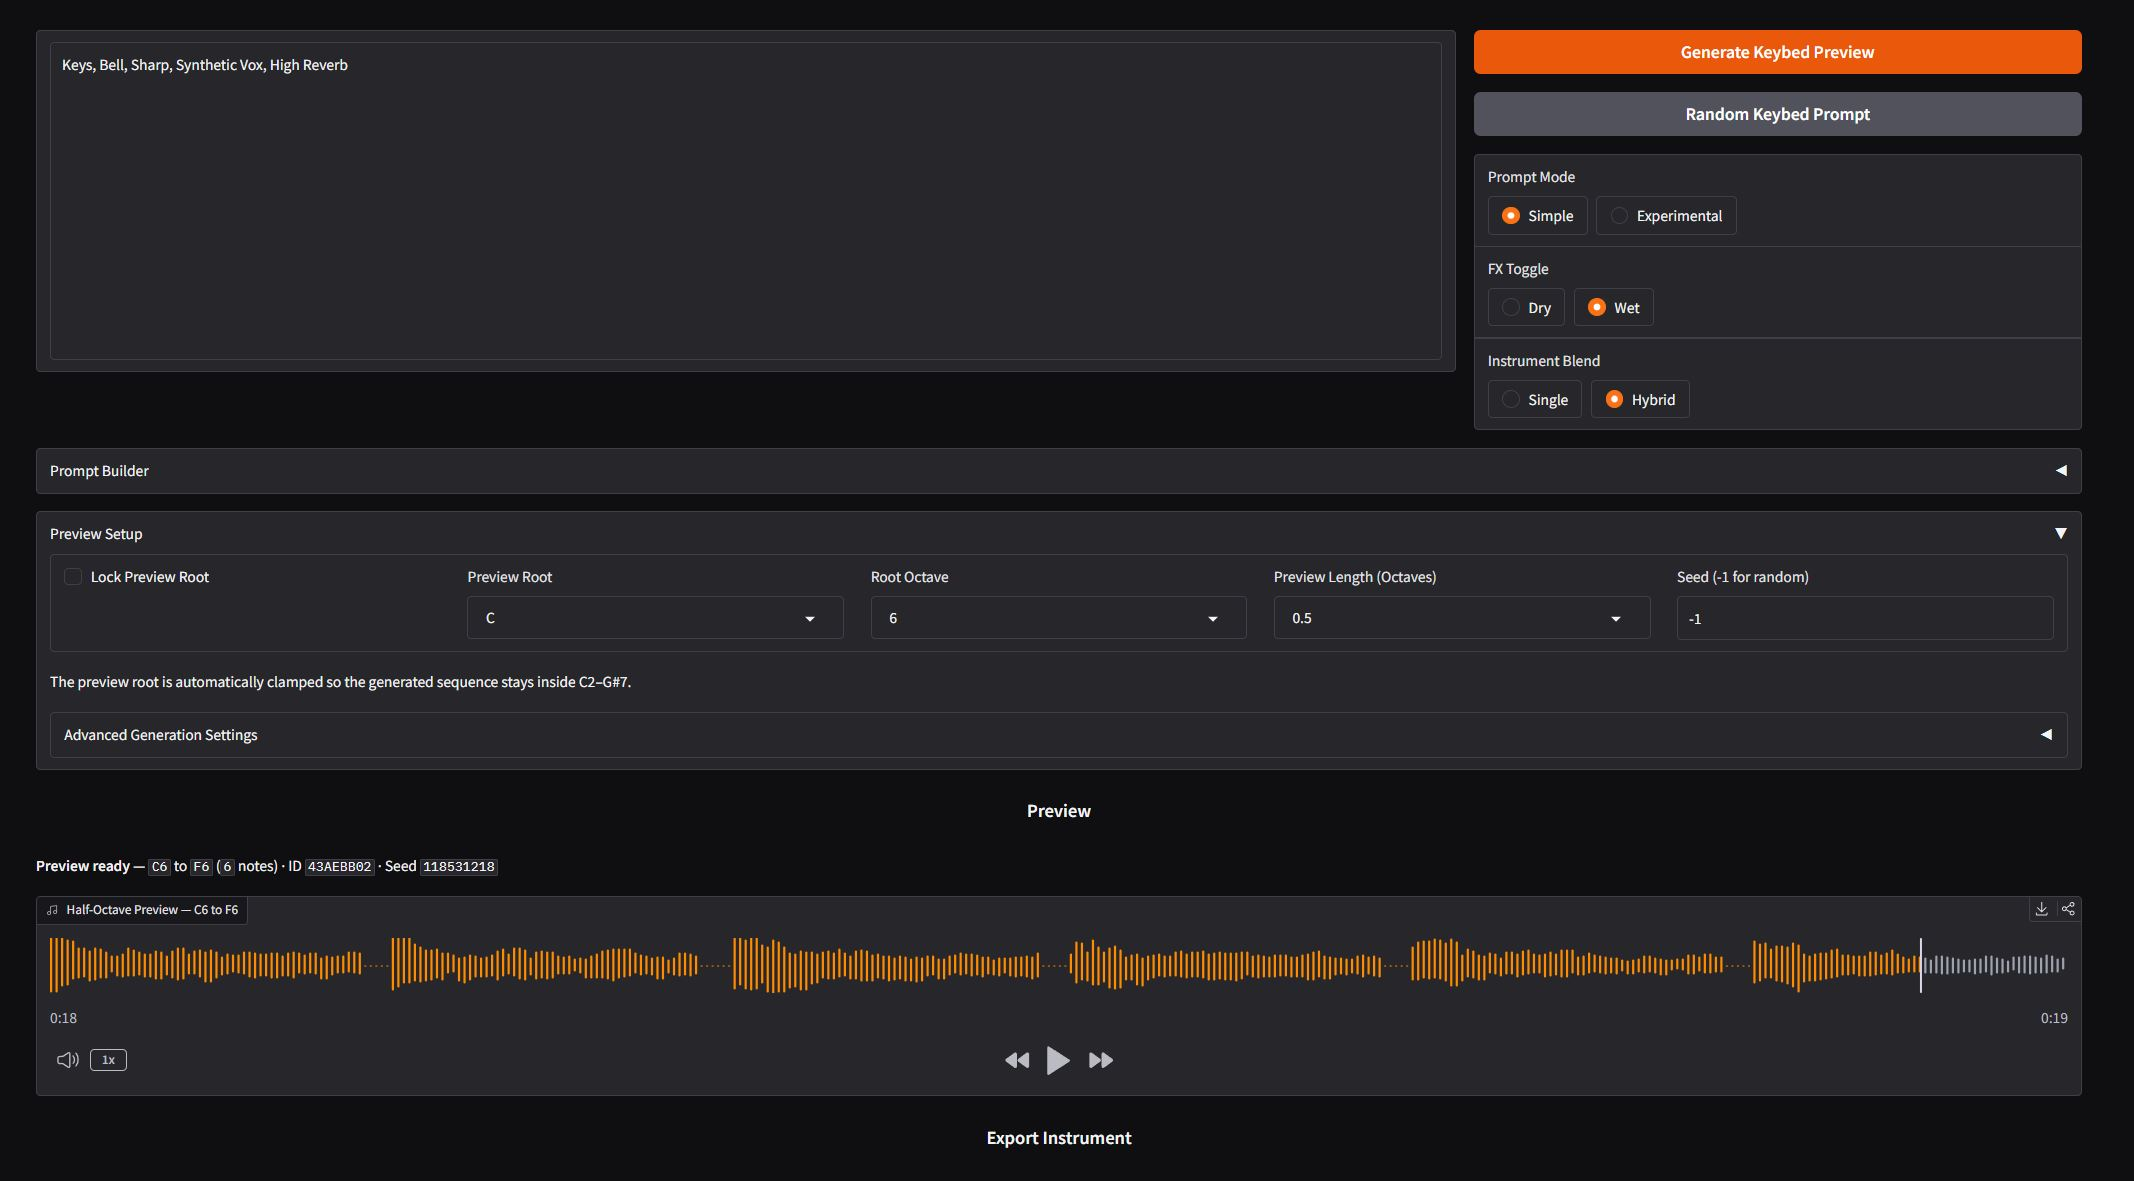This screenshot has width=2134, height=1181.
Task: Rewind the audio preview
Action: [x=1017, y=1060]
